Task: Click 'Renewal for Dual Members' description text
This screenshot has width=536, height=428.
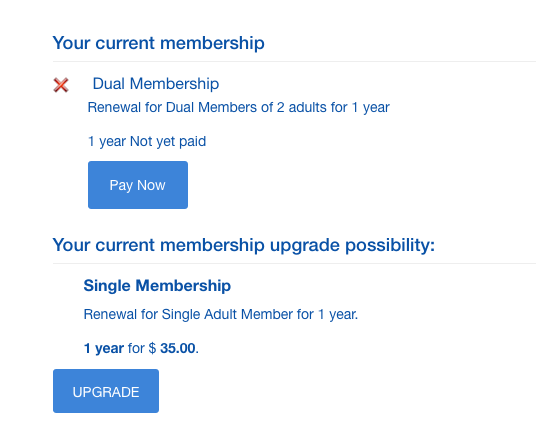Action: pos(239,108)
